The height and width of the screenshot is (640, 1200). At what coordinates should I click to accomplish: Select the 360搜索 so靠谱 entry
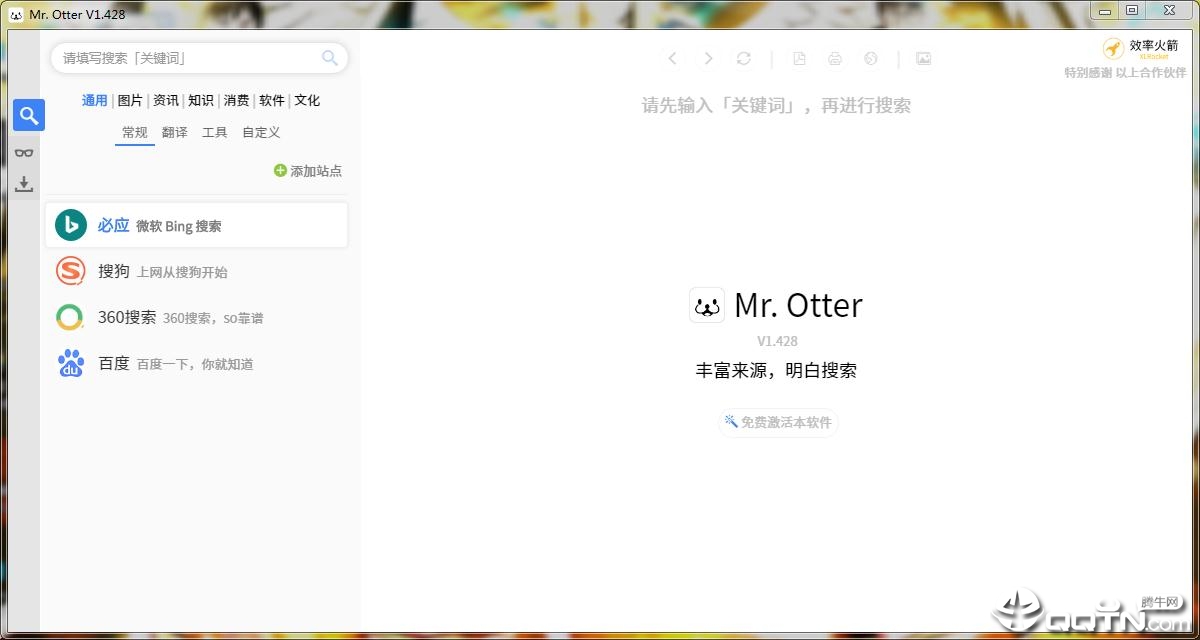pos(197,318)
